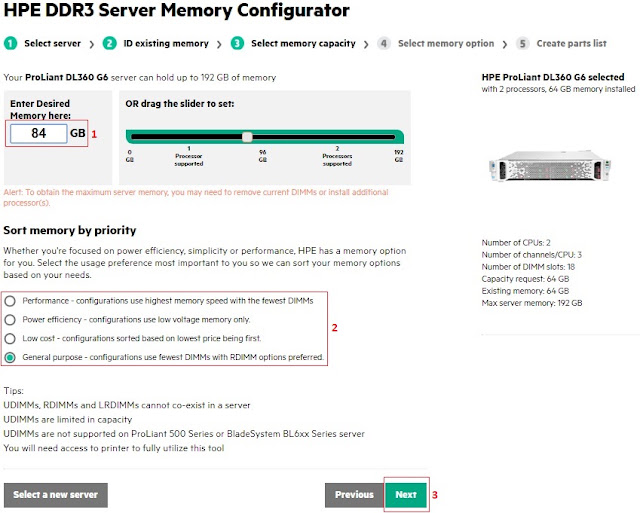Select the Power efficiency radio option
The width and height of the screenshot is (640, 513).
[x=10, y=320]
